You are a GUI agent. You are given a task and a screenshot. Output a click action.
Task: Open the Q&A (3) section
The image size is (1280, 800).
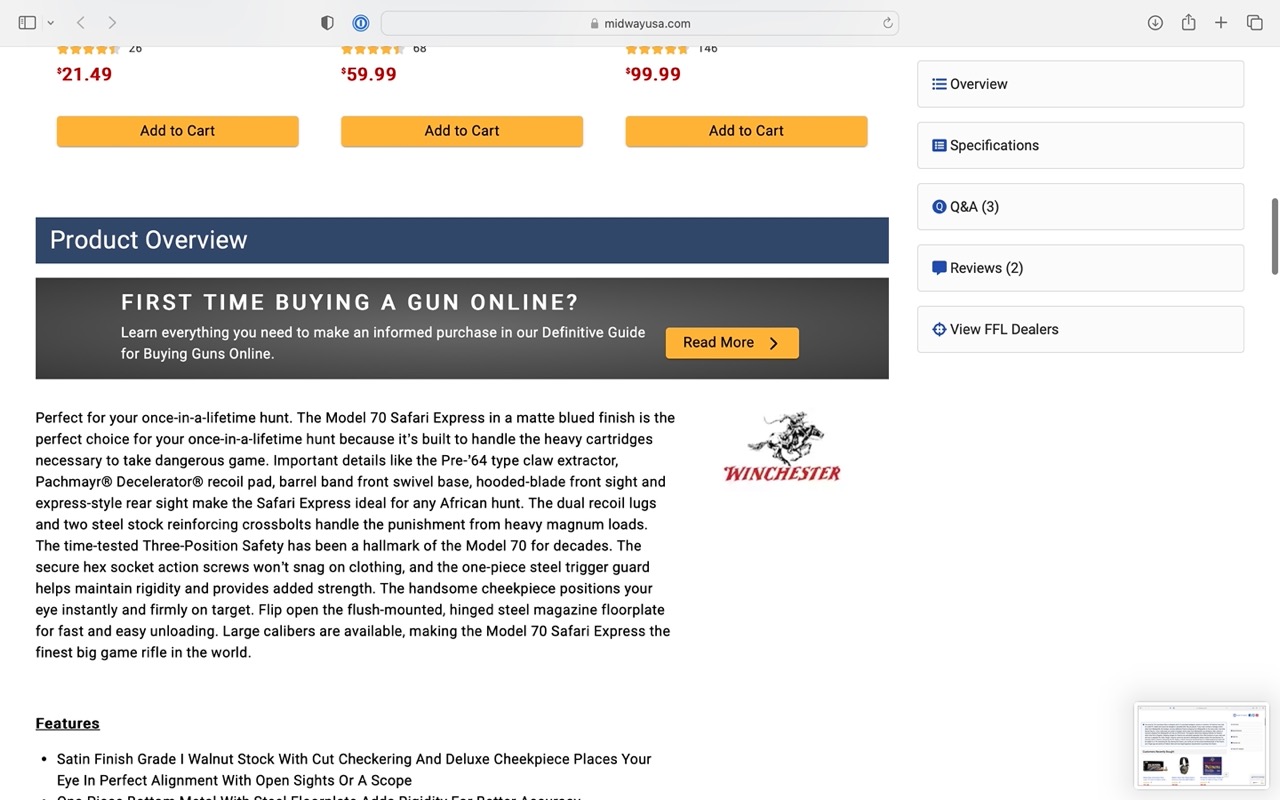tap(1080, 207)
